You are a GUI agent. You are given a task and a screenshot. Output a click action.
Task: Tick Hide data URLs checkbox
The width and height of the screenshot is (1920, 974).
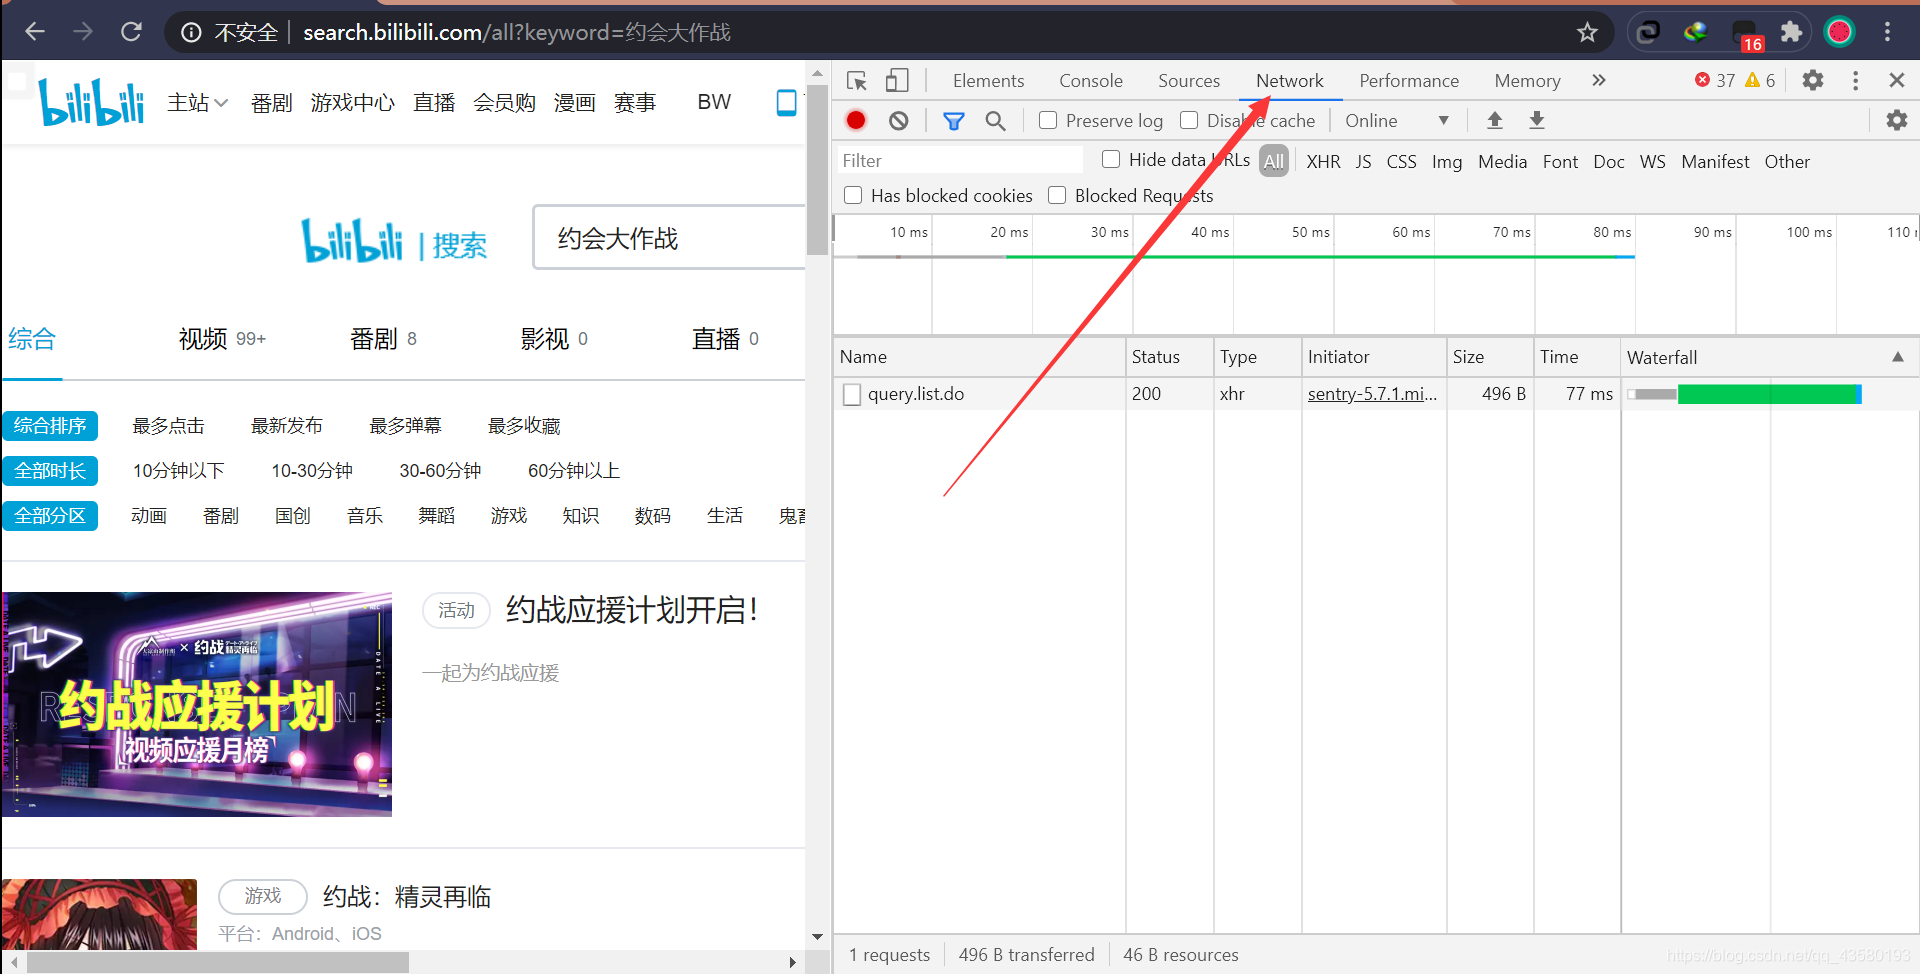pyautogui.click(x=1111, y=160)
